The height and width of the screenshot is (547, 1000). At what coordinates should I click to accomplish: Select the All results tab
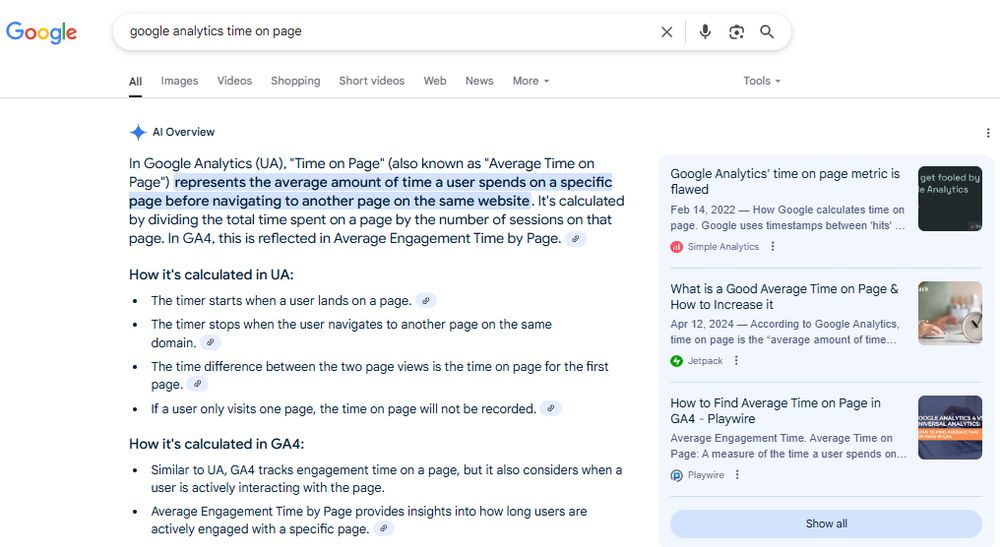point(135,82)
